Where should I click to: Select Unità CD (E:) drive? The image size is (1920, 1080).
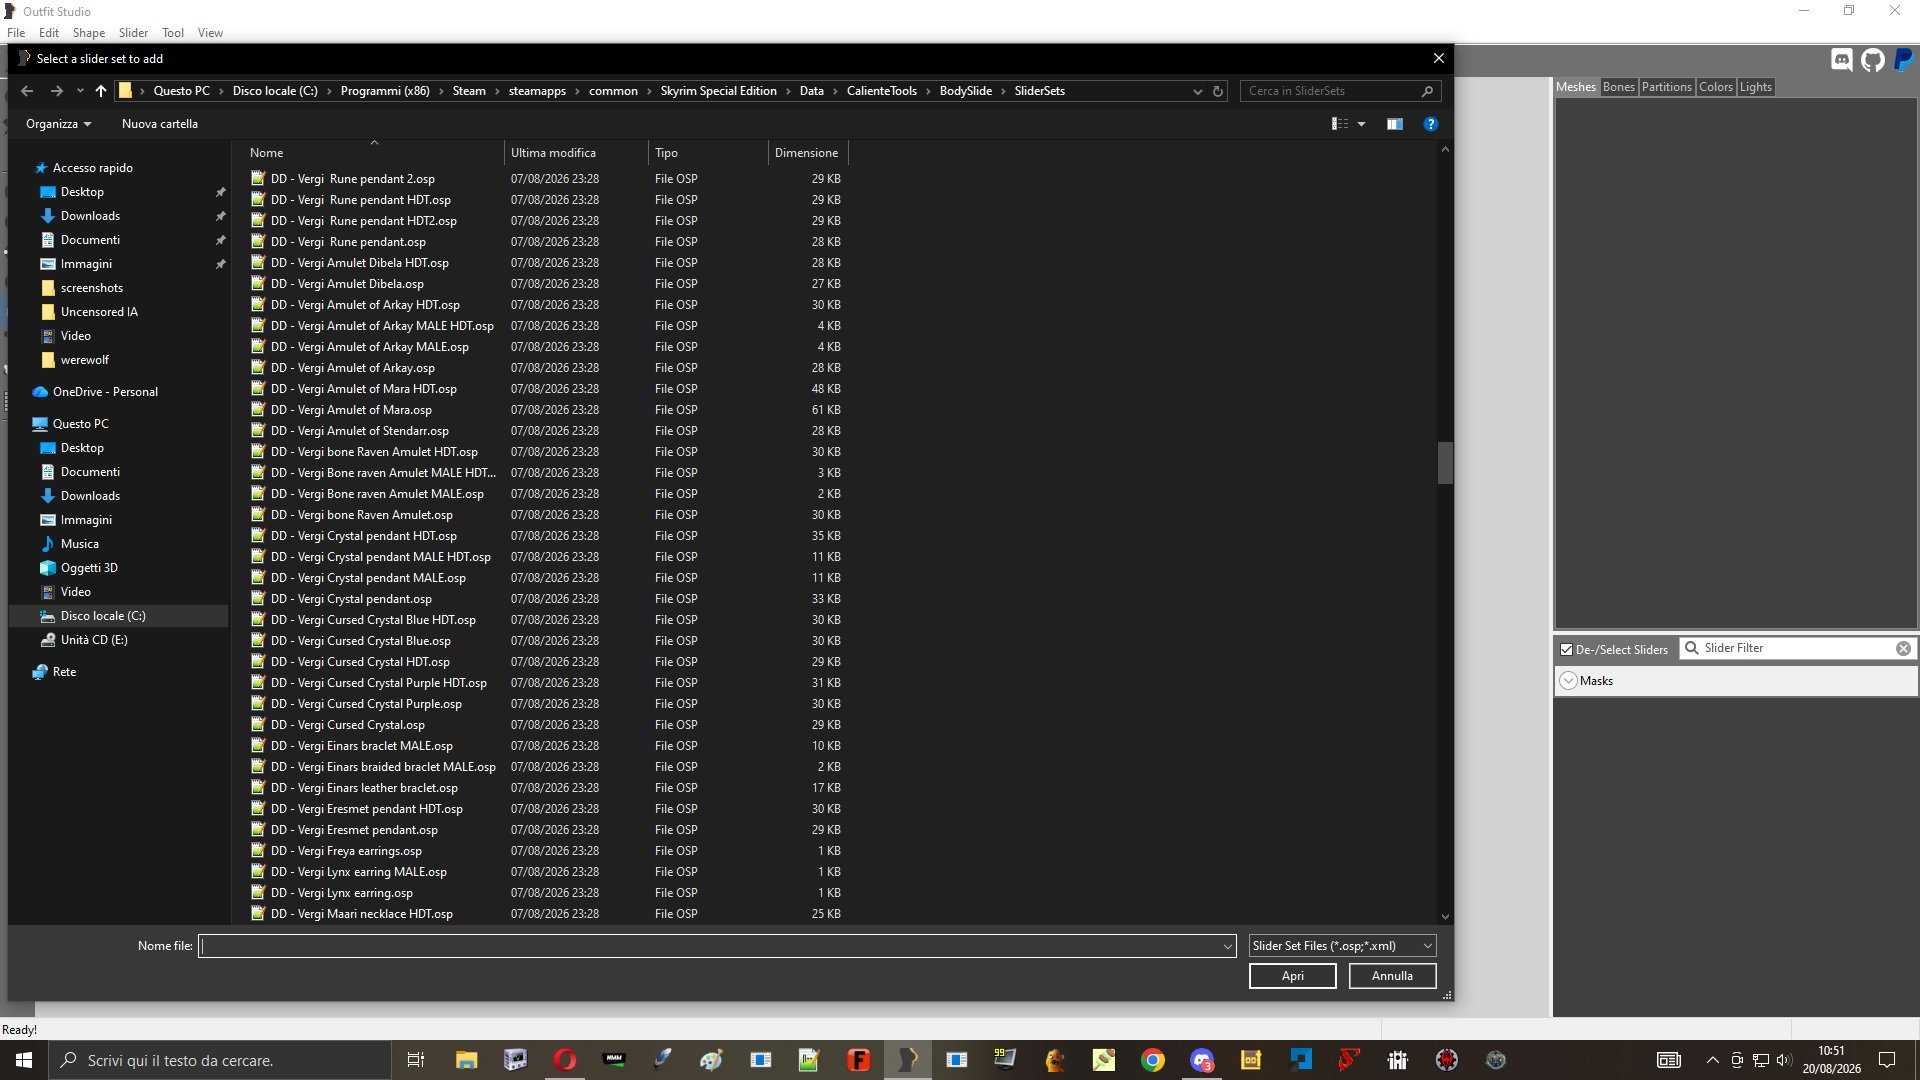point(94,640)
